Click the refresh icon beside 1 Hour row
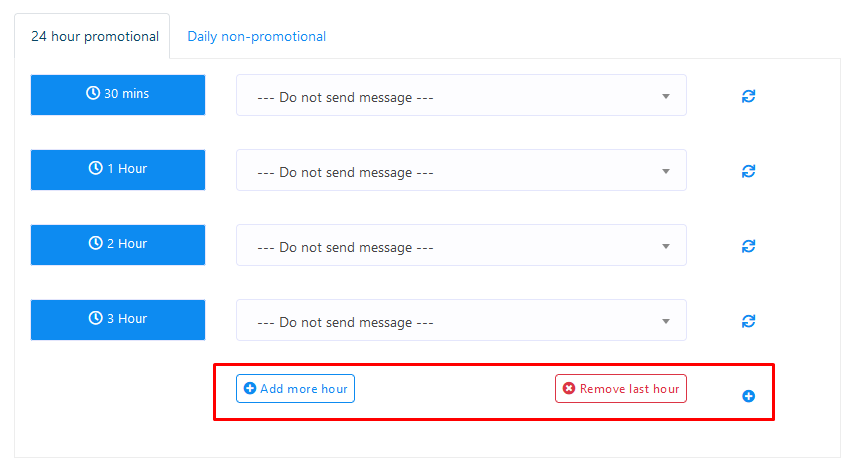 click(x=748, y=171)
